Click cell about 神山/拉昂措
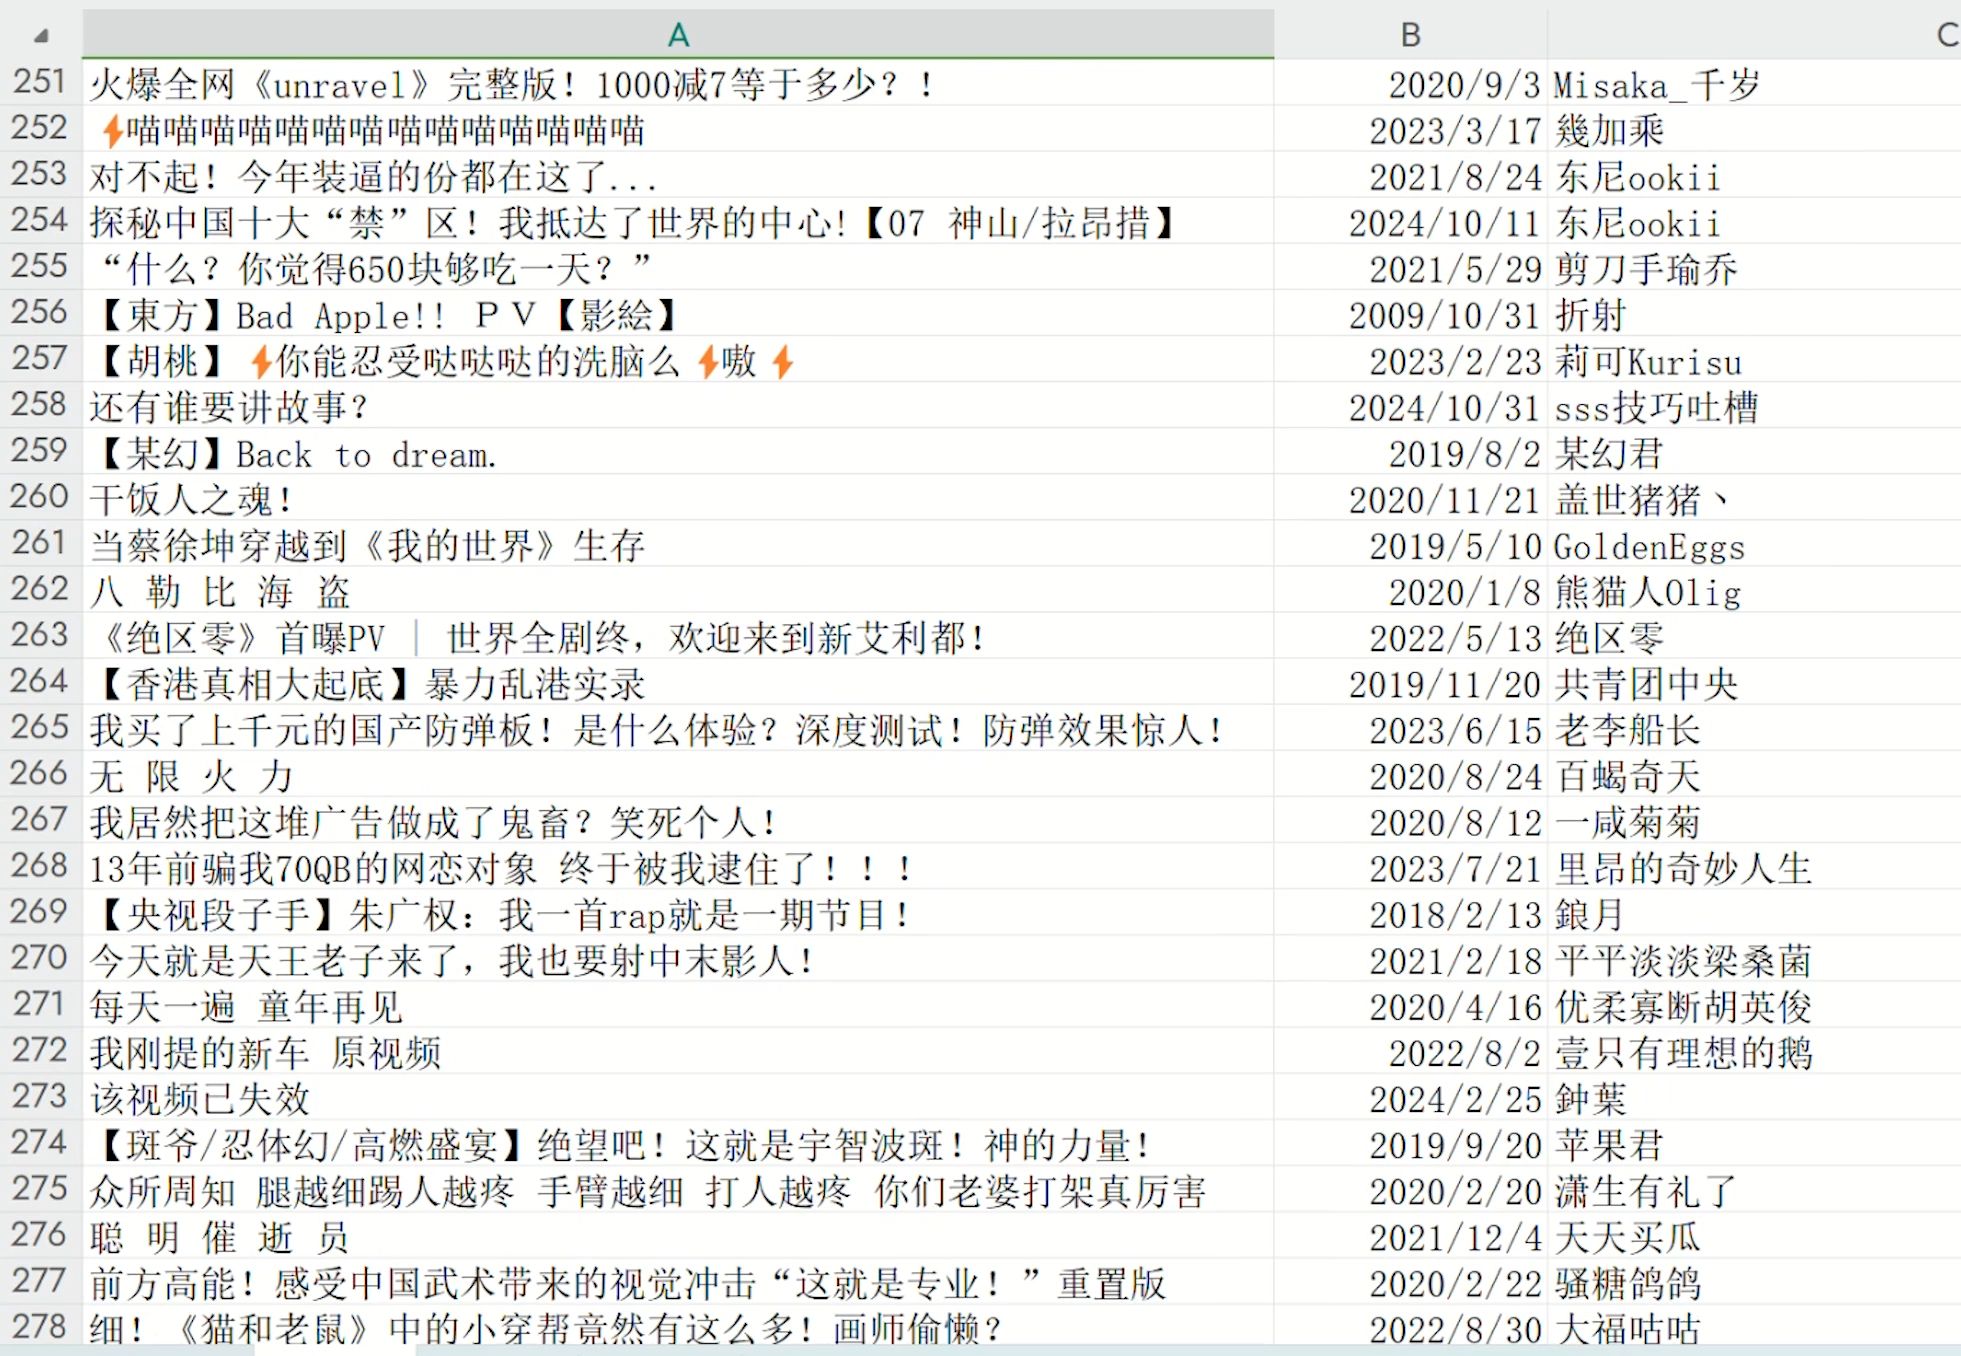 click(x=678, y=221)
